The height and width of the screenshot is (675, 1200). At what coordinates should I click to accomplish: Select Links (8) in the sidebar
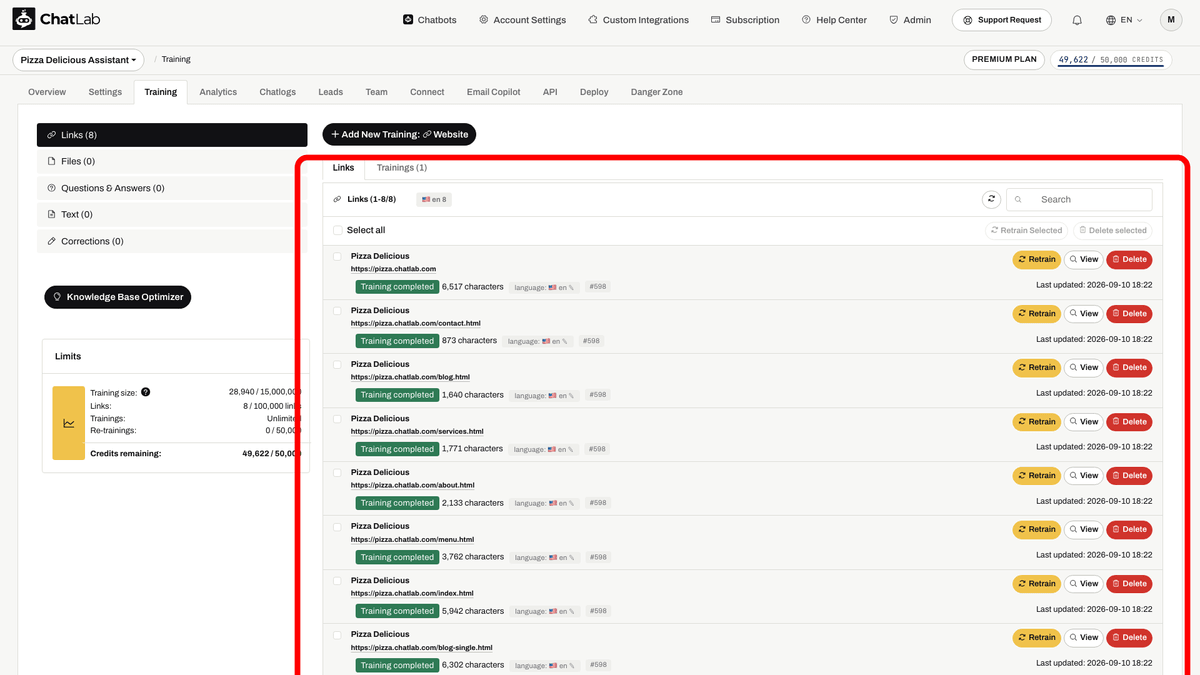click(x=172, y=135)
